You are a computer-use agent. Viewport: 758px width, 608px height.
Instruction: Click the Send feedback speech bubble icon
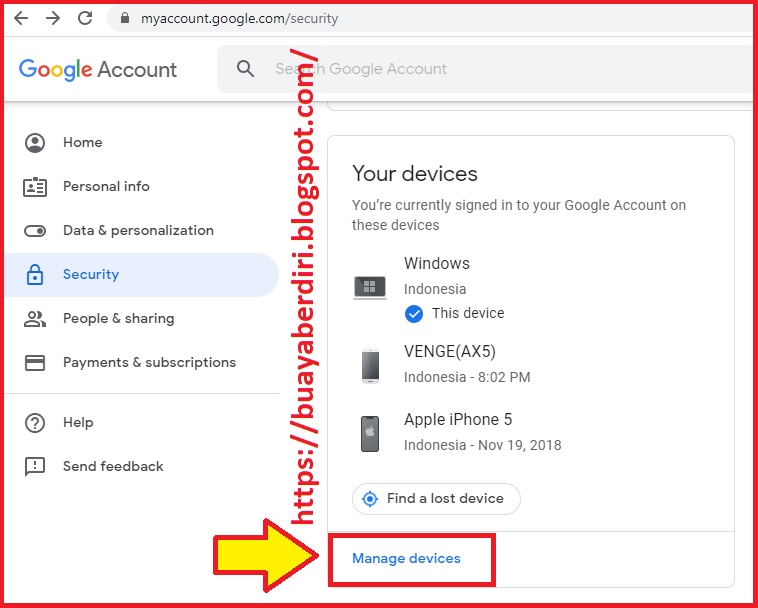pyautogui.click(x=35, y=467)
